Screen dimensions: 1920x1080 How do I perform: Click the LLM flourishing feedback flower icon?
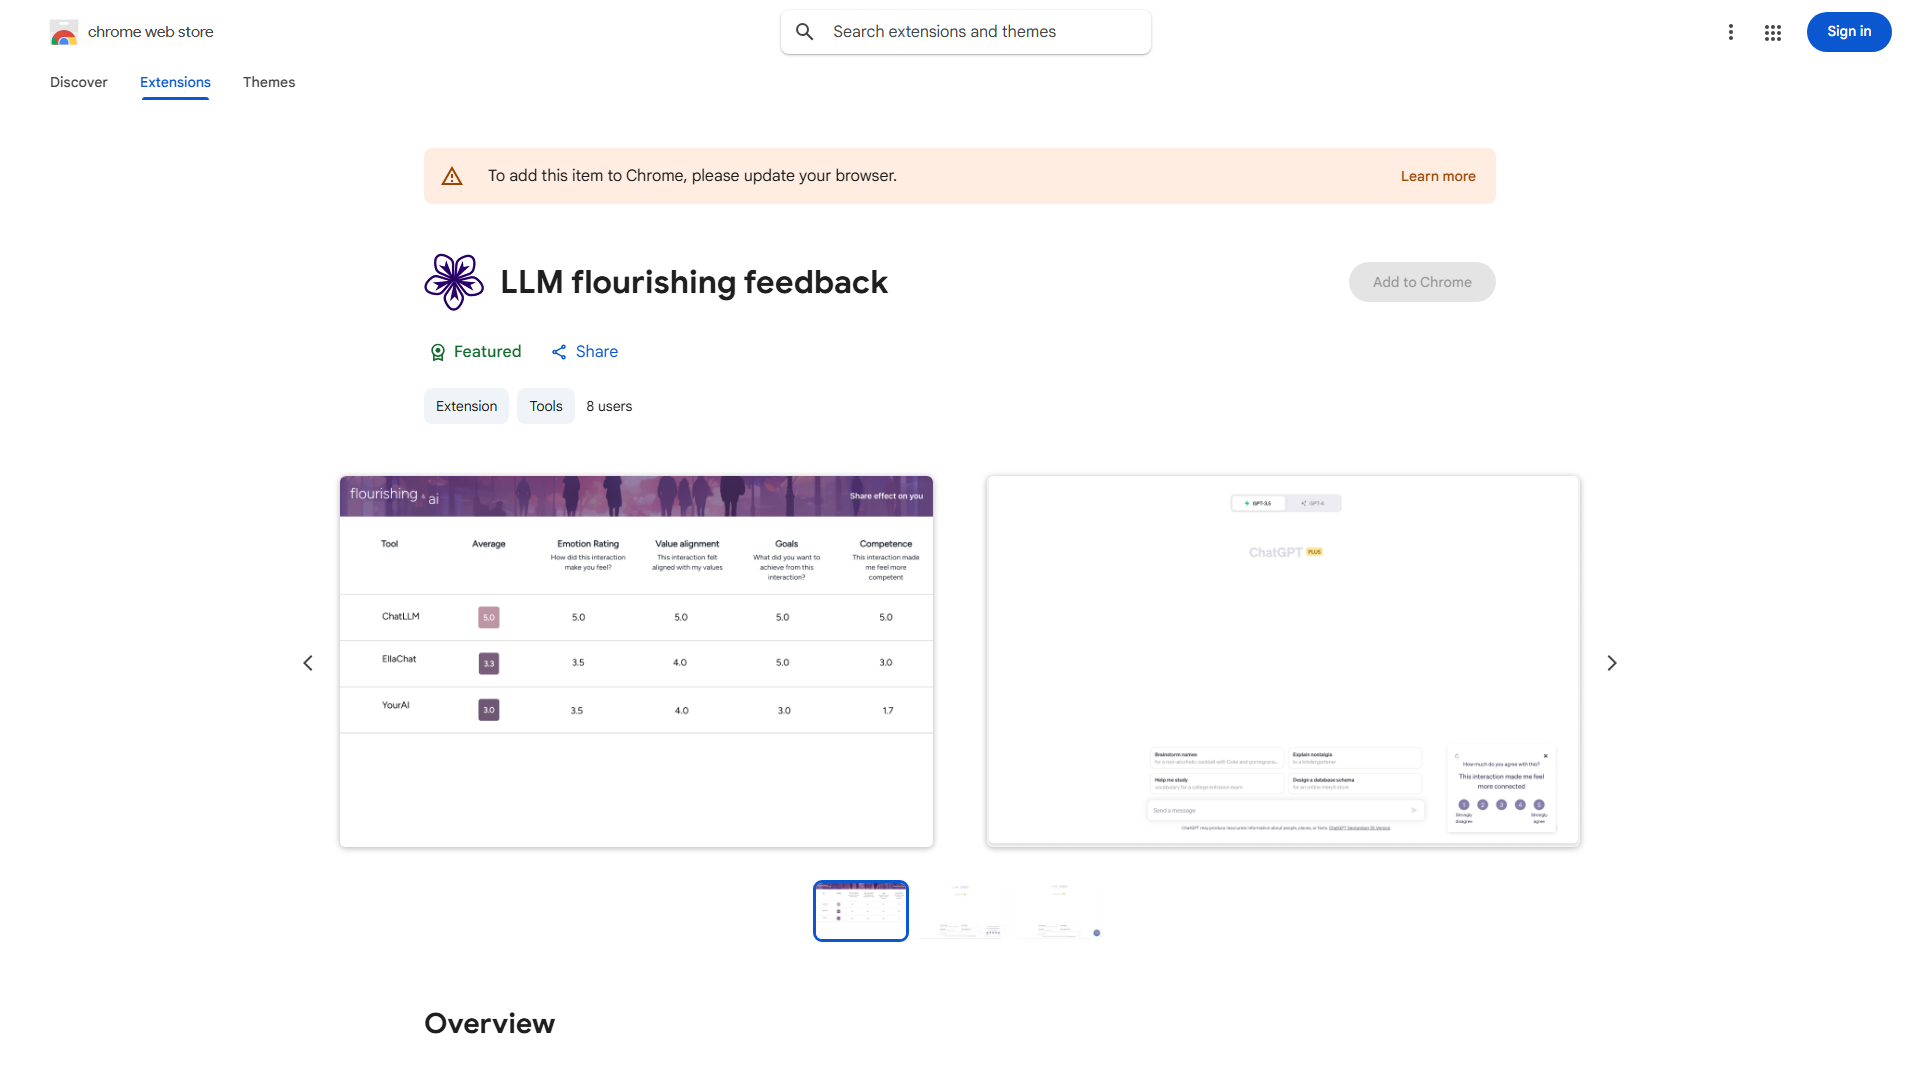(454, 282)
